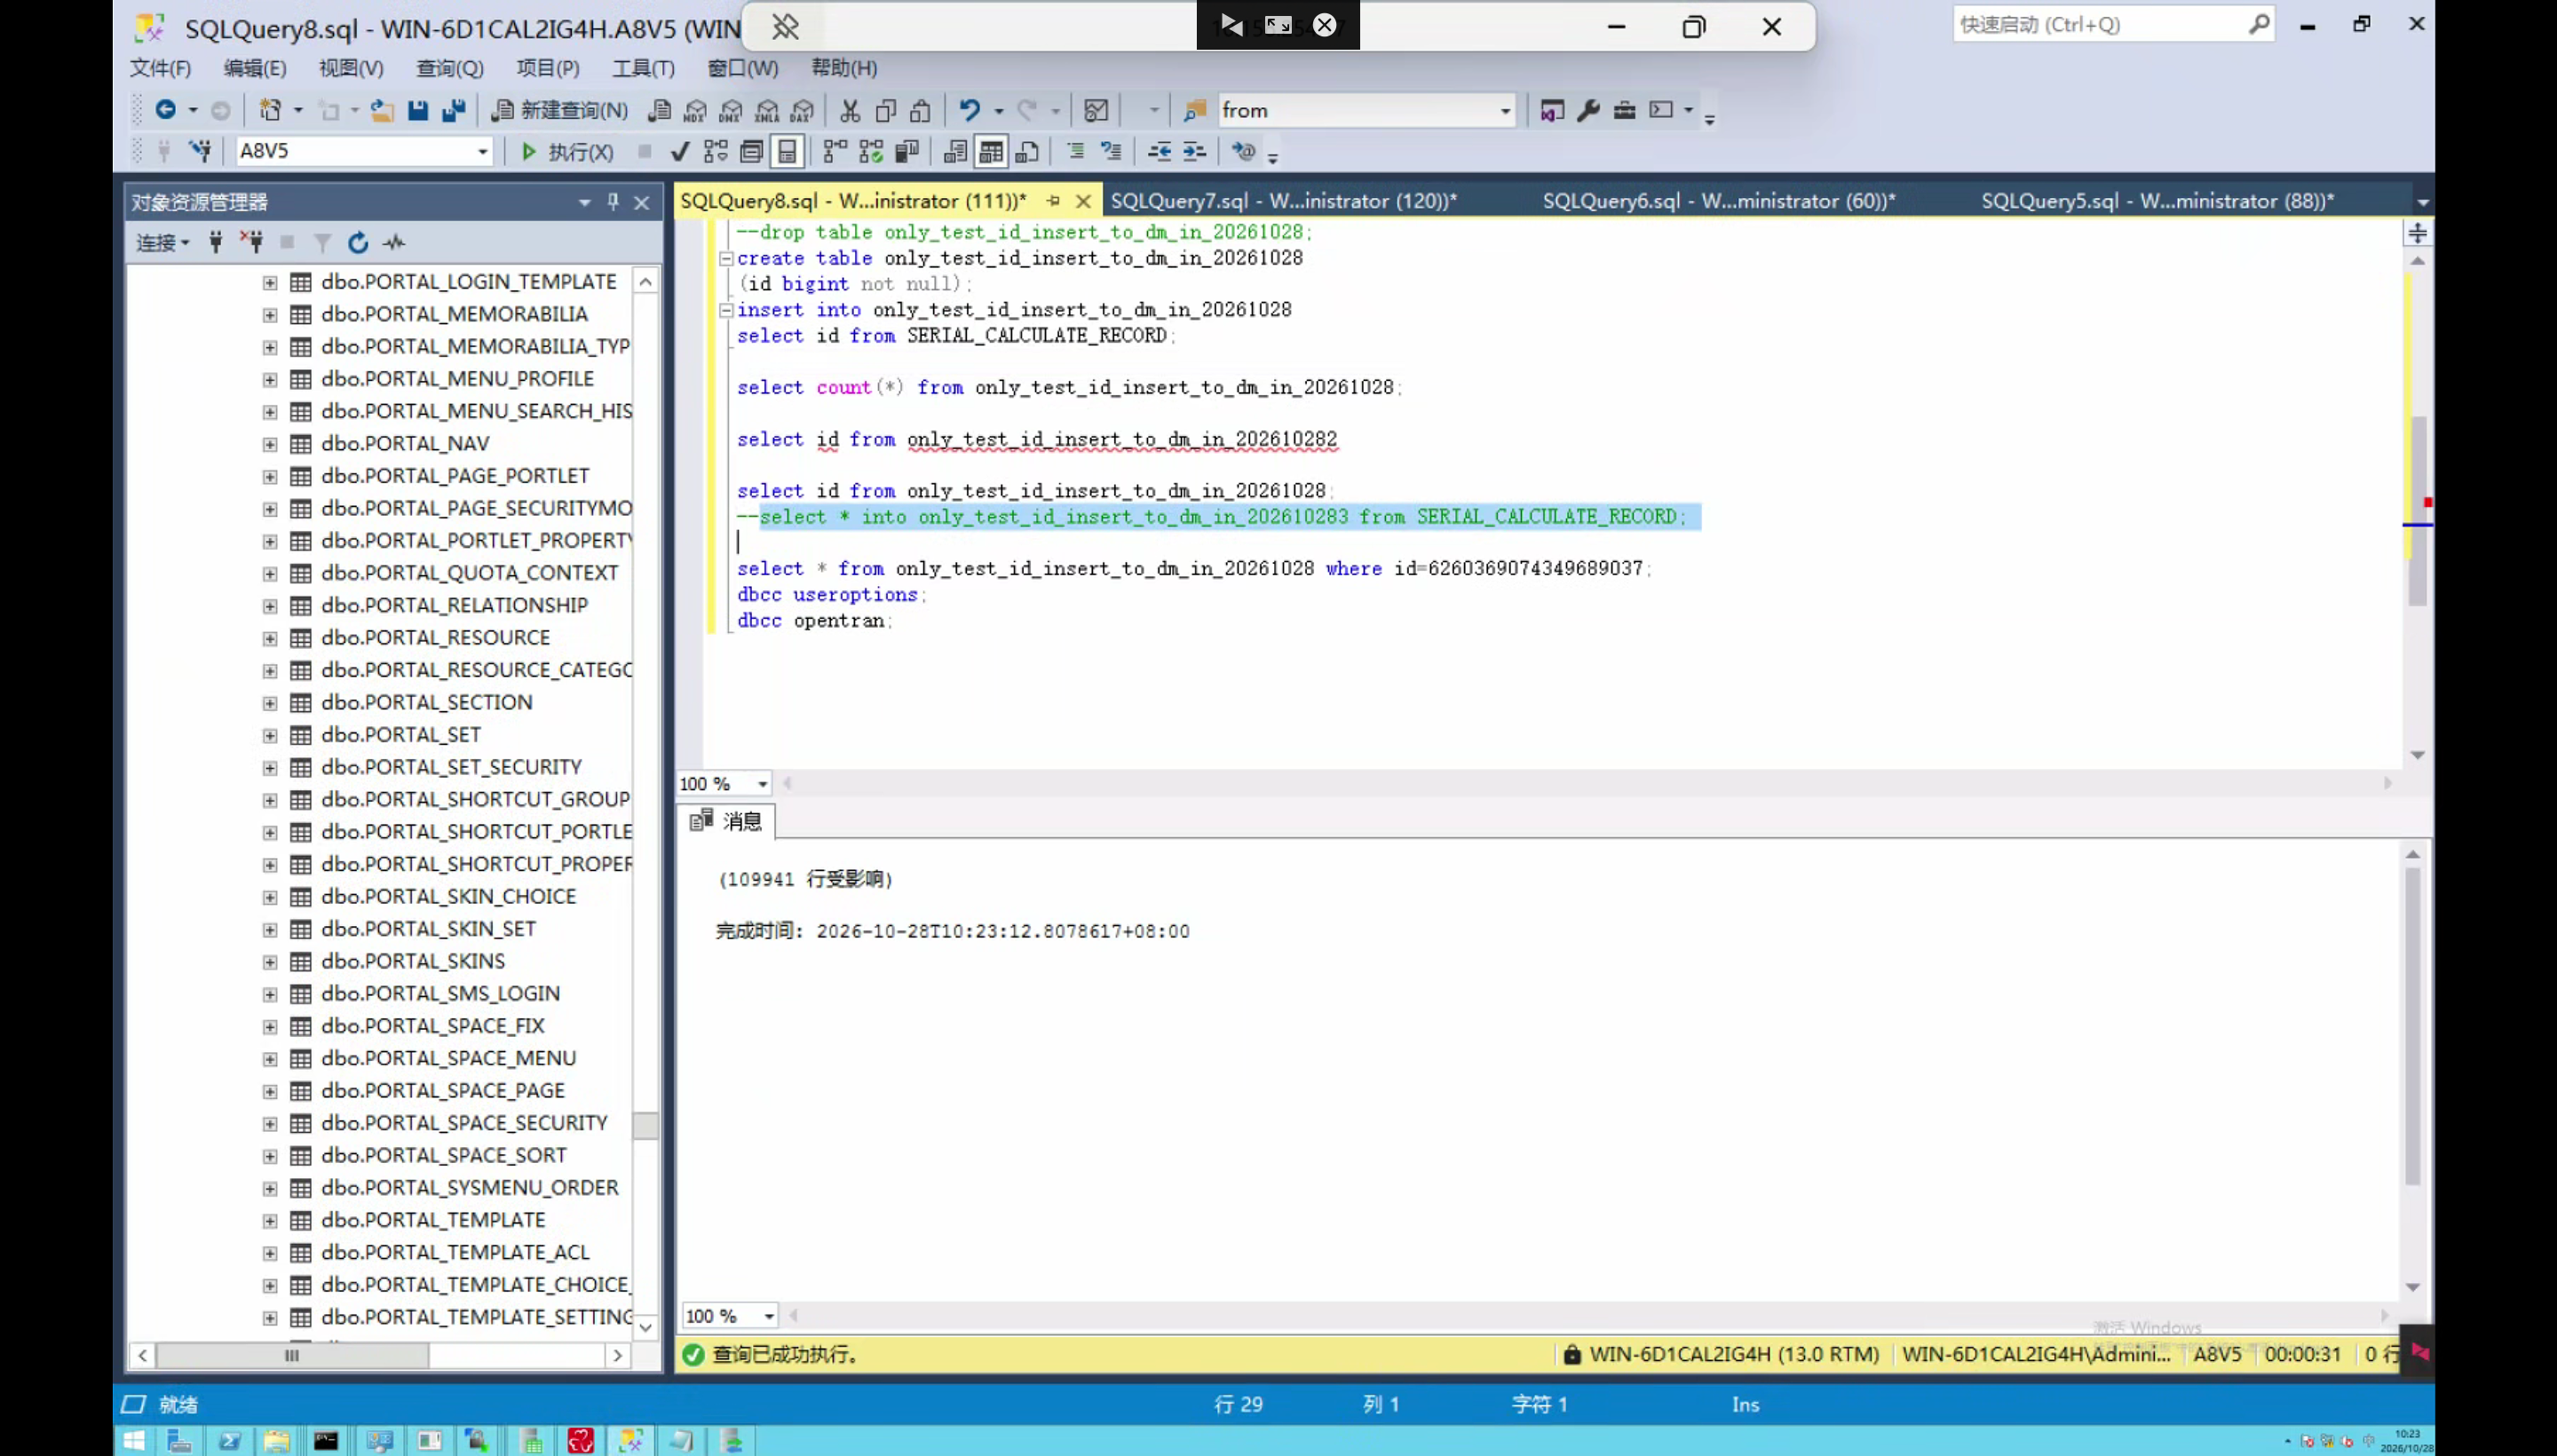The image size is (2557, 1456).
Task: Click the Undo arrow icon
Action: click(969, 110)
